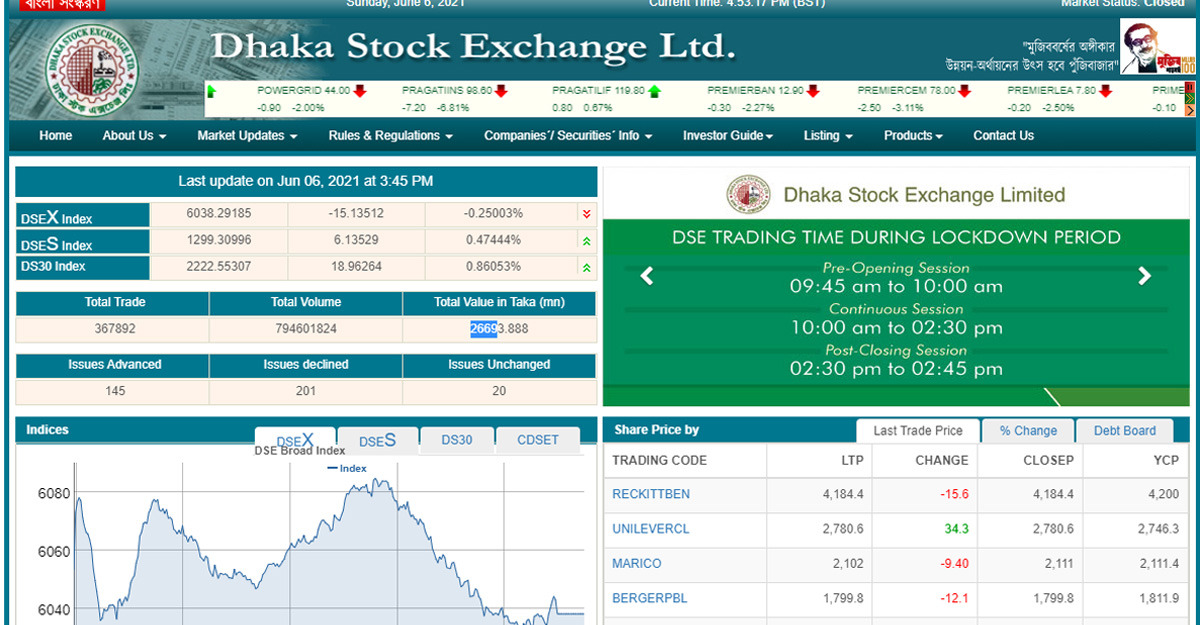Switch chart to DSES tab
Viewport: 1200px width, 625px height.
point(377,440)
